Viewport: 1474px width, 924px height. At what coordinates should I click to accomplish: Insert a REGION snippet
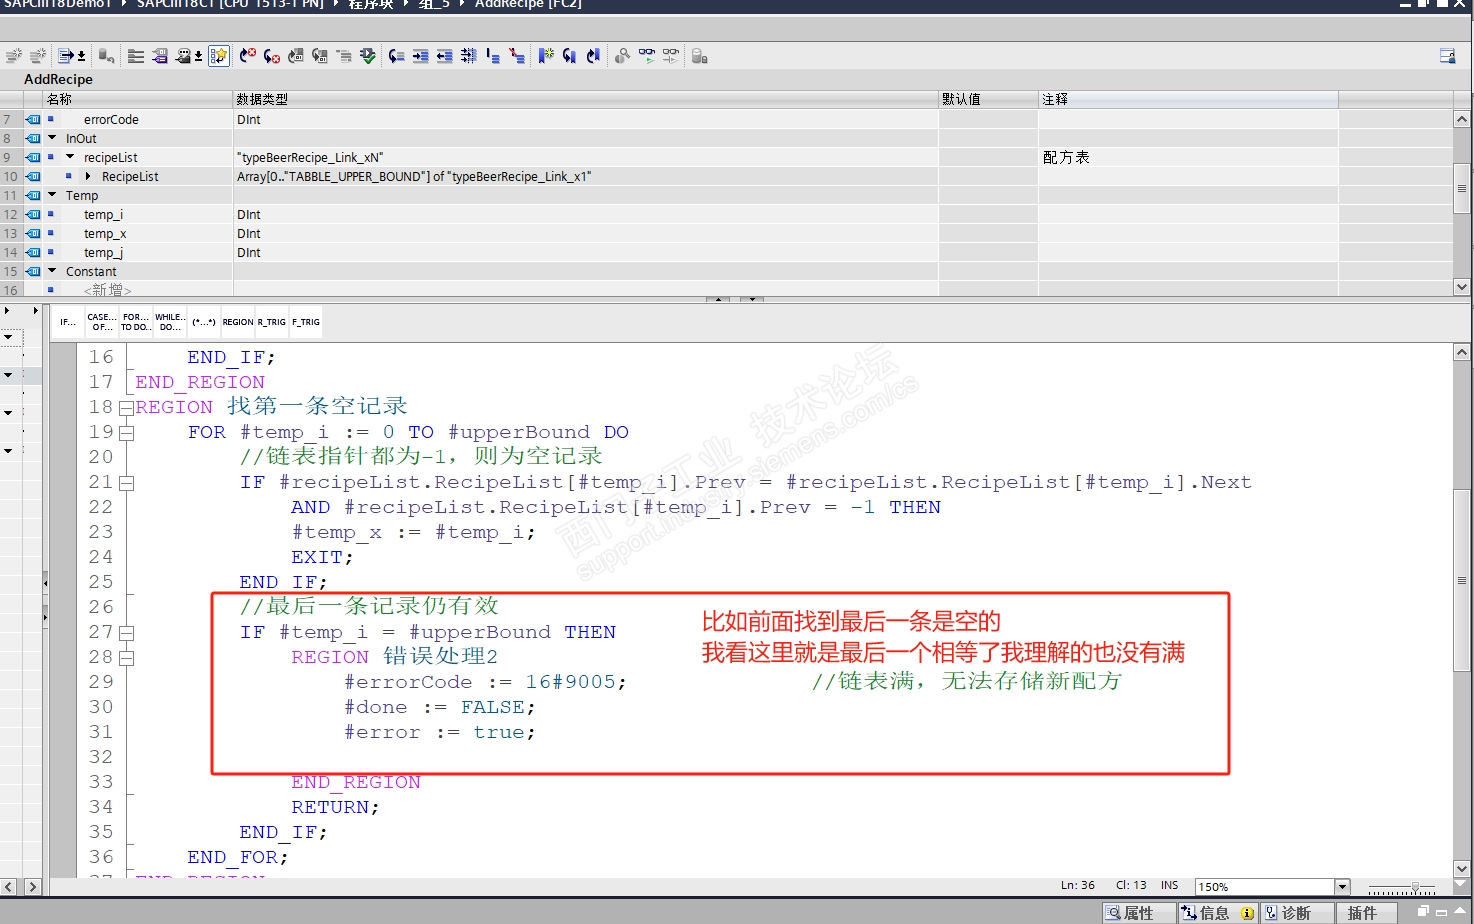pos(238,322)
